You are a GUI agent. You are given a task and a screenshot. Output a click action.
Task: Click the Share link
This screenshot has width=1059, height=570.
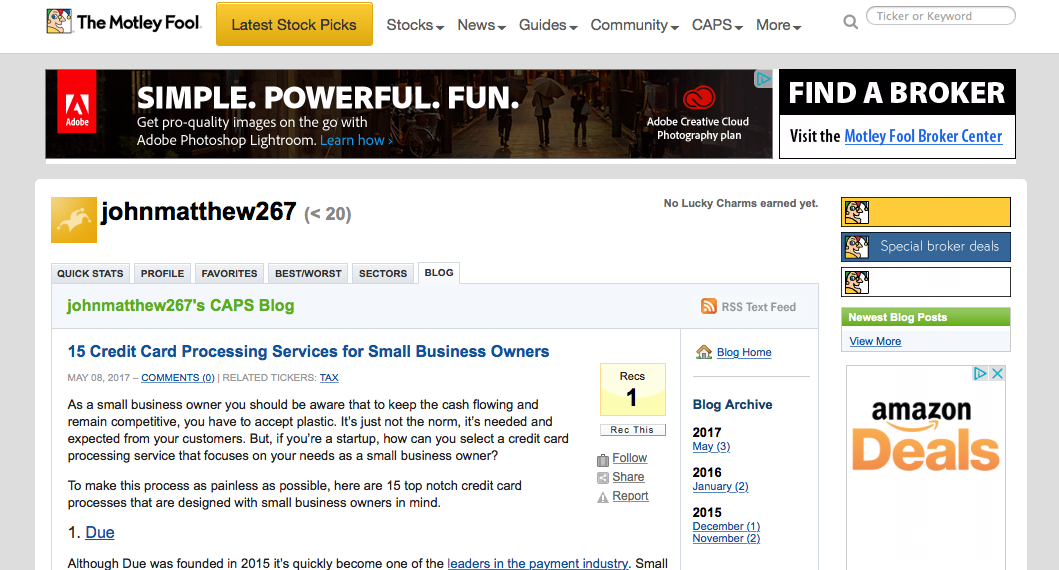click(628, 477)
